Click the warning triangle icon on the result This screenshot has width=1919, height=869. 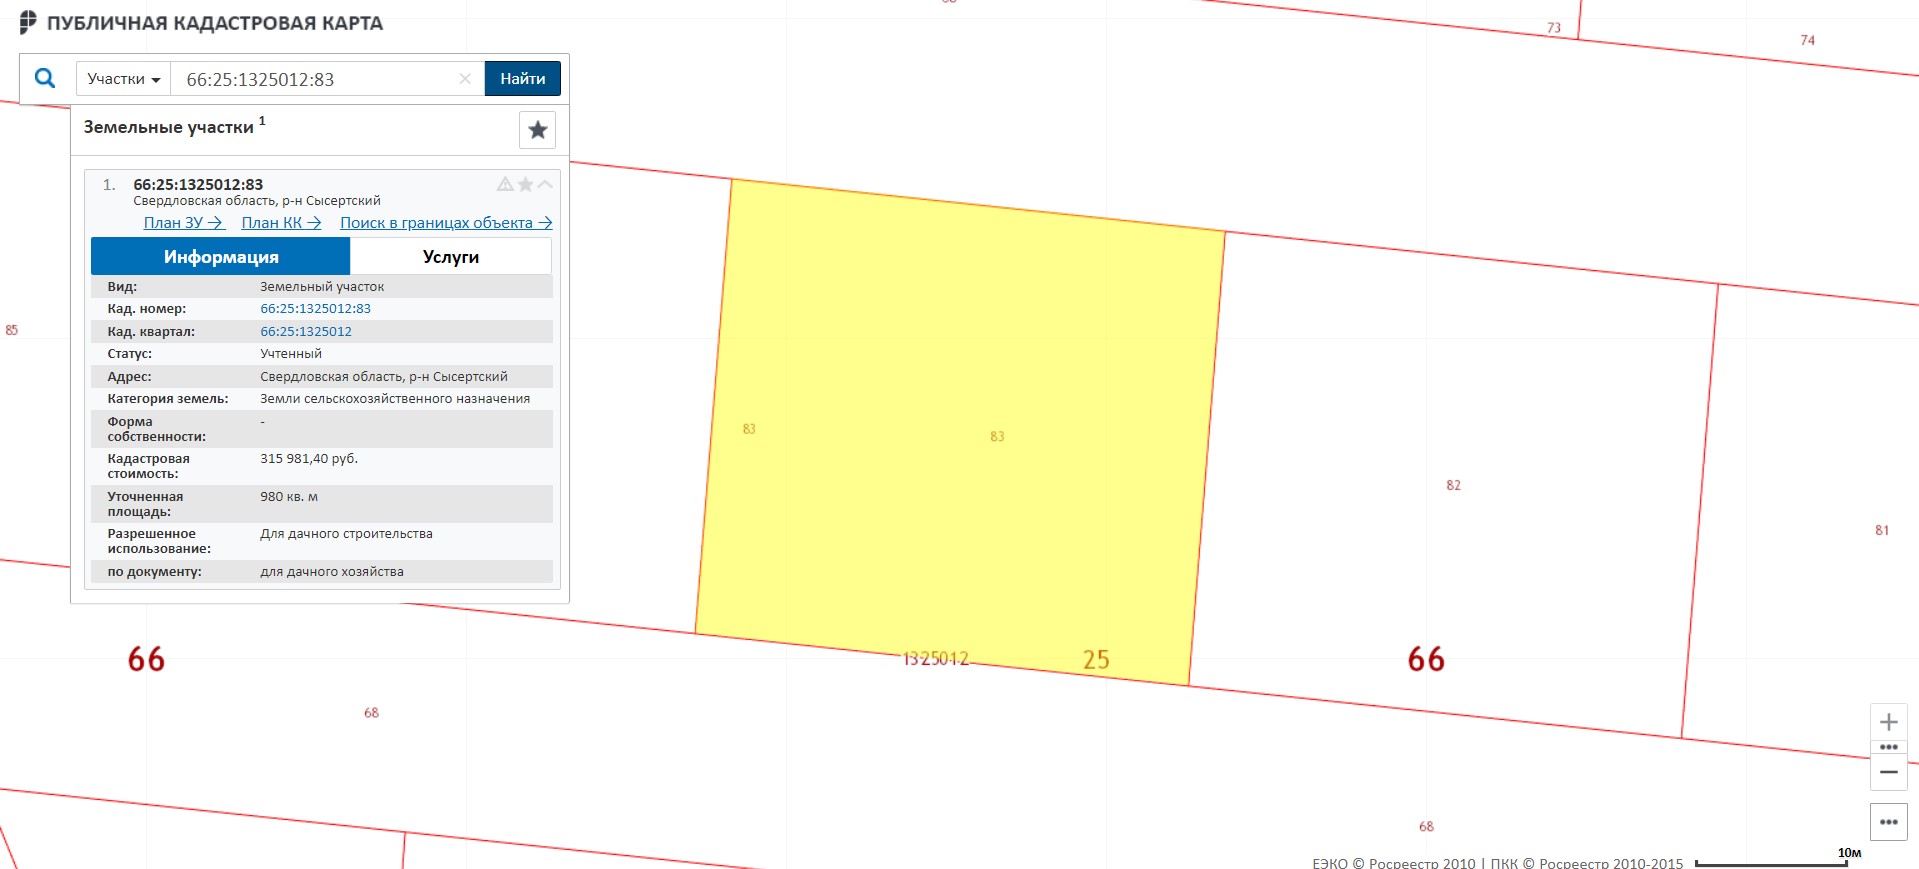point(505,184)
